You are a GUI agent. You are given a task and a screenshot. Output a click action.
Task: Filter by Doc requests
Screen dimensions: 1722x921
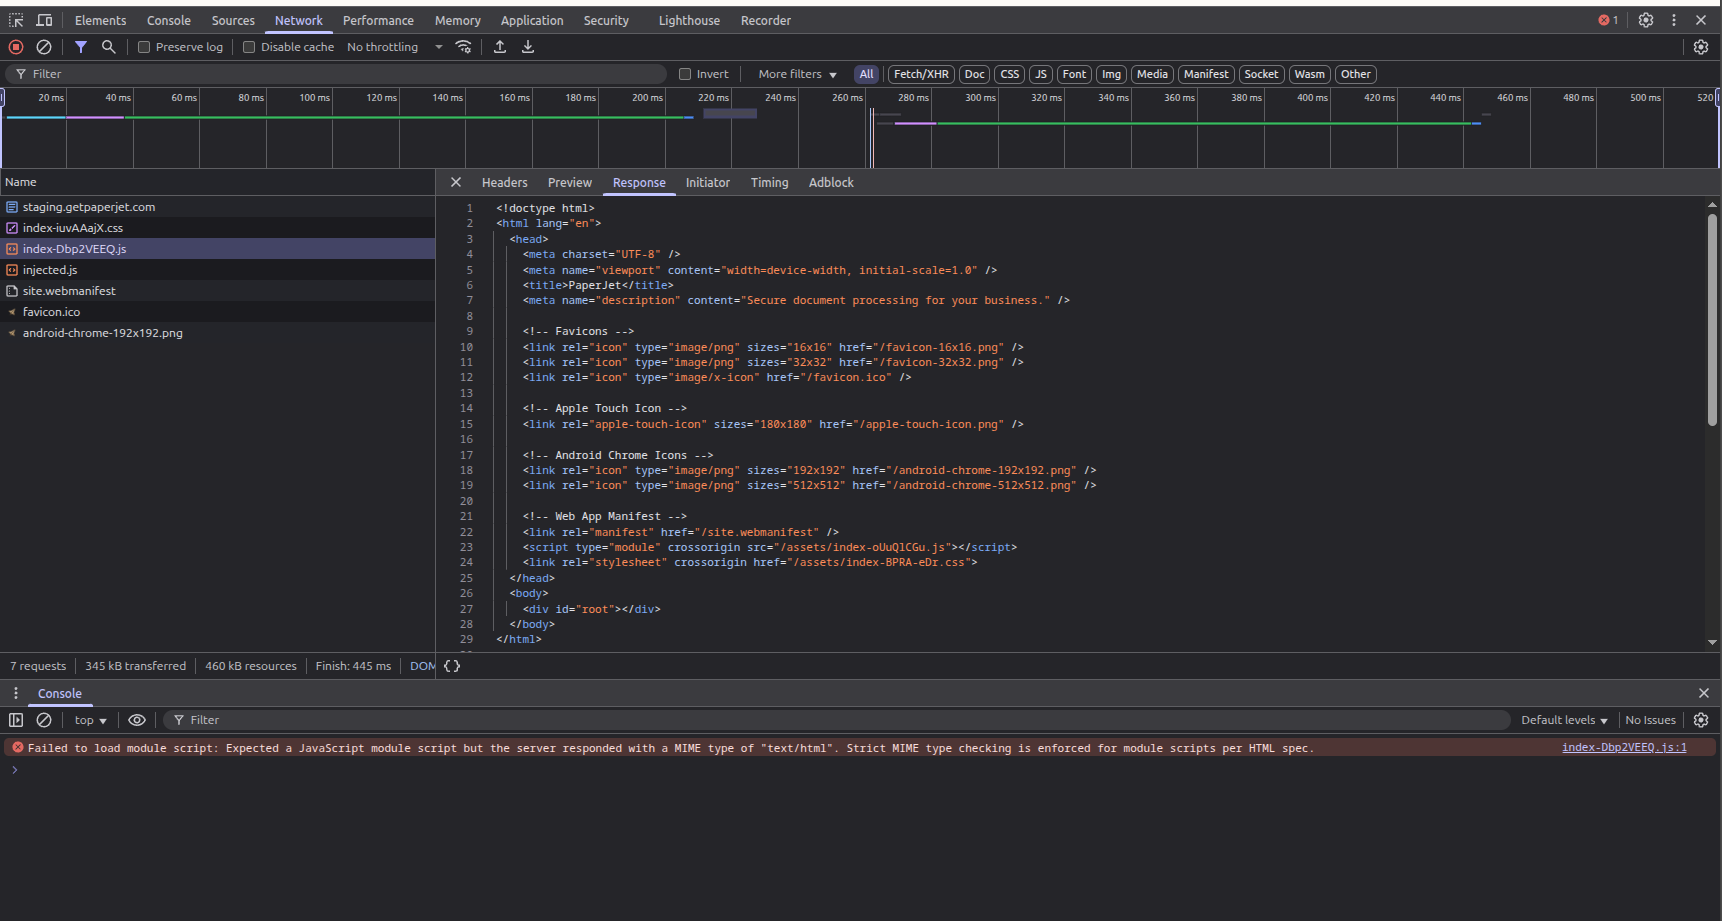(x=974, y=74)
